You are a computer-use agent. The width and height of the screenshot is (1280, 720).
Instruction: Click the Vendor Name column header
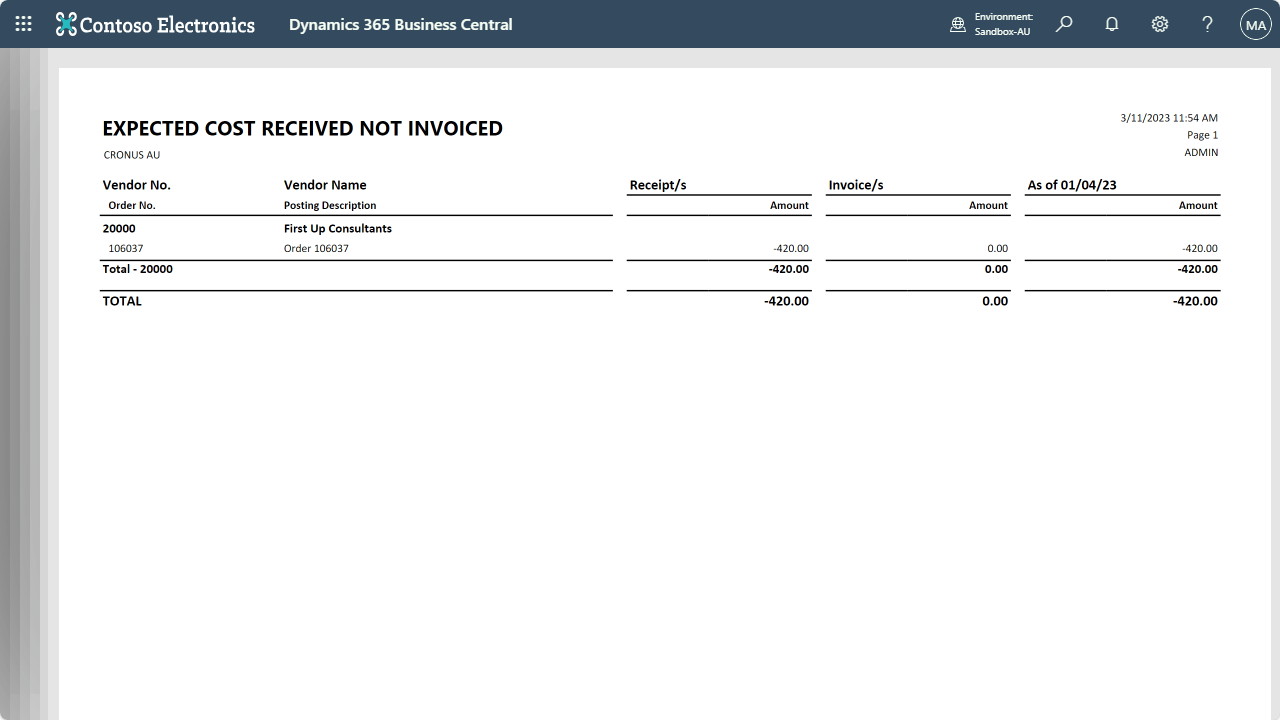[325, 185]
